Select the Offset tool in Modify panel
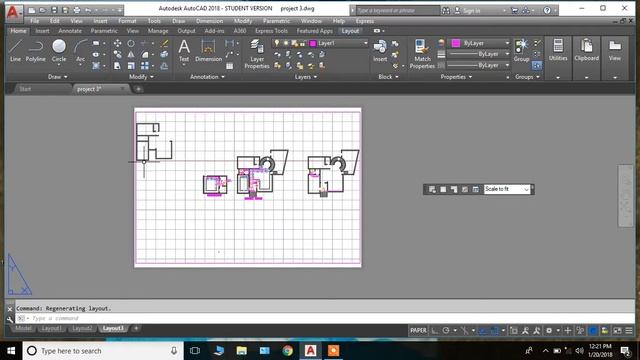The image size is (640, 360). (x=164, y=66)
